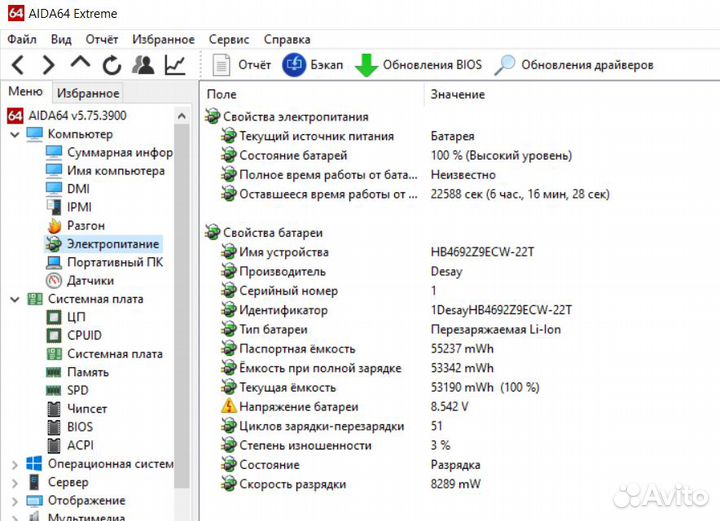Expand the Мультимедиа tree node
This screenshot has height=521, width=720.
pyautogui.click(x=15, y=518)
